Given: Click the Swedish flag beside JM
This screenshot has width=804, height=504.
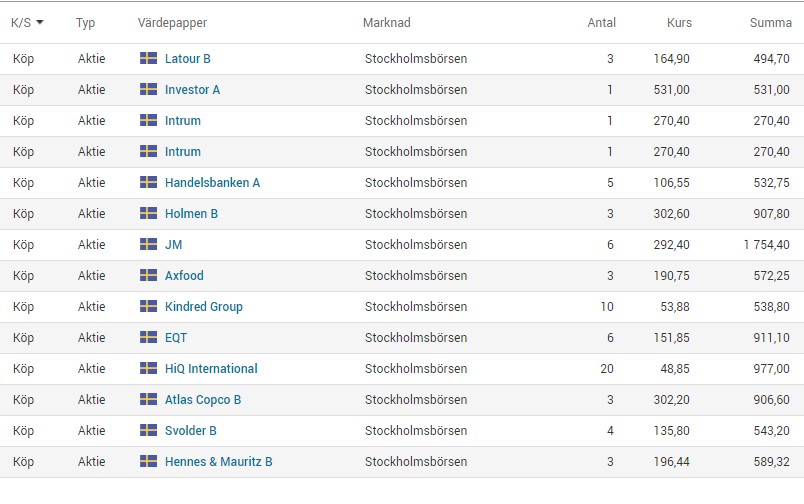Looking at the screenshot, I should [149, 244].
